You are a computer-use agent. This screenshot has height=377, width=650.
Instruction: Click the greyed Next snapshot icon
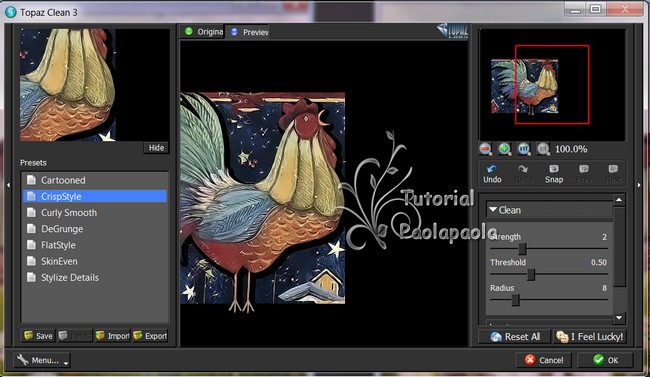pyautogui.click(x=614, y=174)
